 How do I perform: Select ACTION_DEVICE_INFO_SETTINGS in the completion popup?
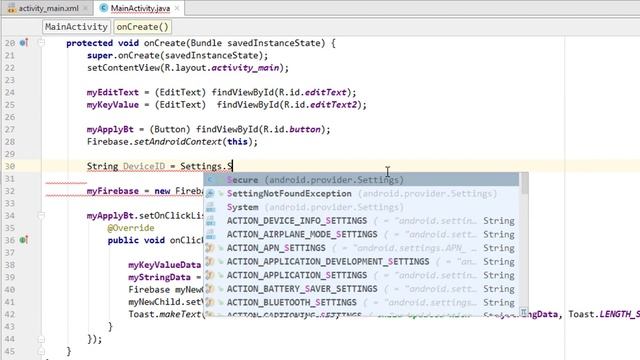click(361, 221)
